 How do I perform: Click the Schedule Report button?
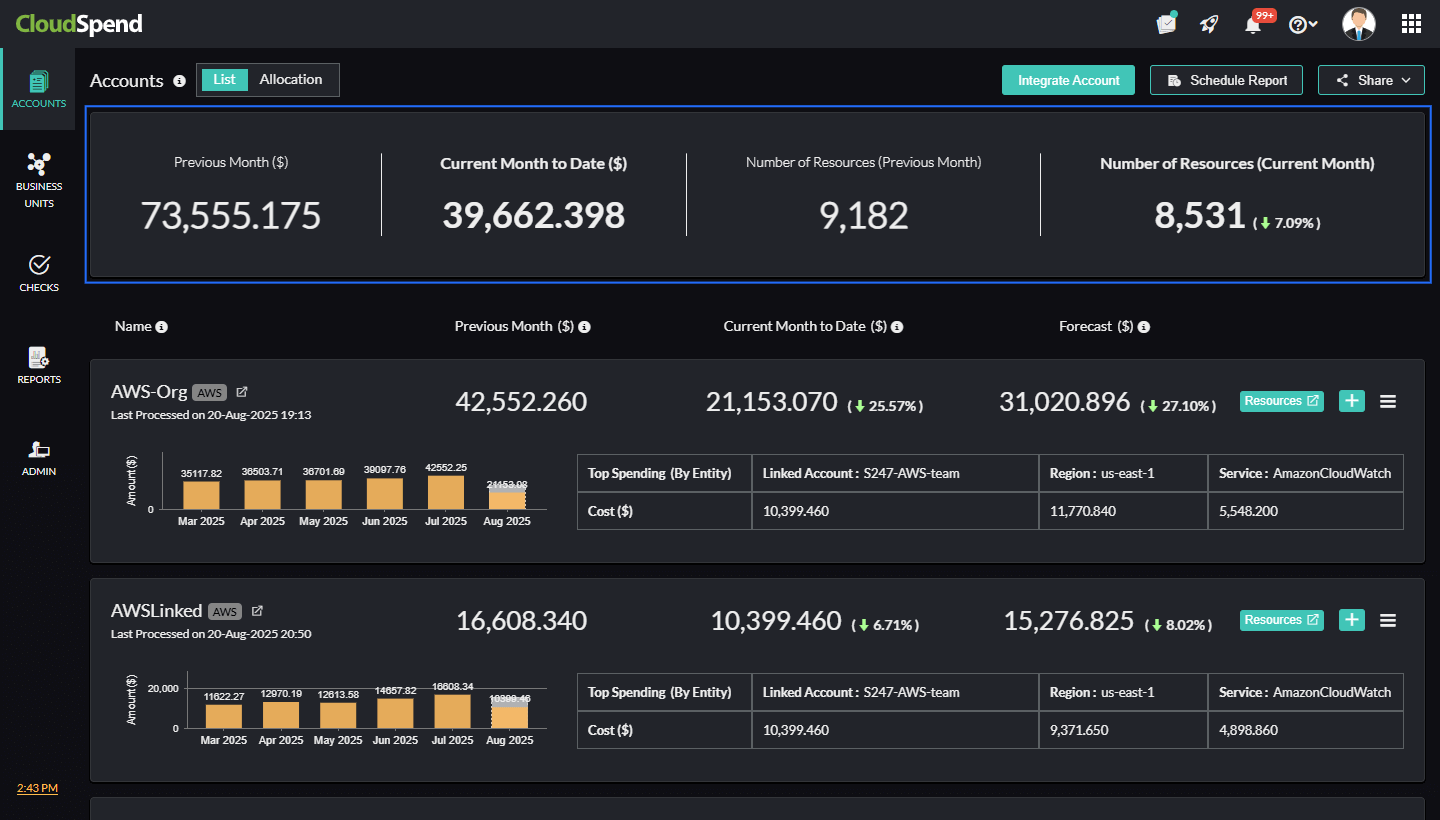pos(1226,80)
